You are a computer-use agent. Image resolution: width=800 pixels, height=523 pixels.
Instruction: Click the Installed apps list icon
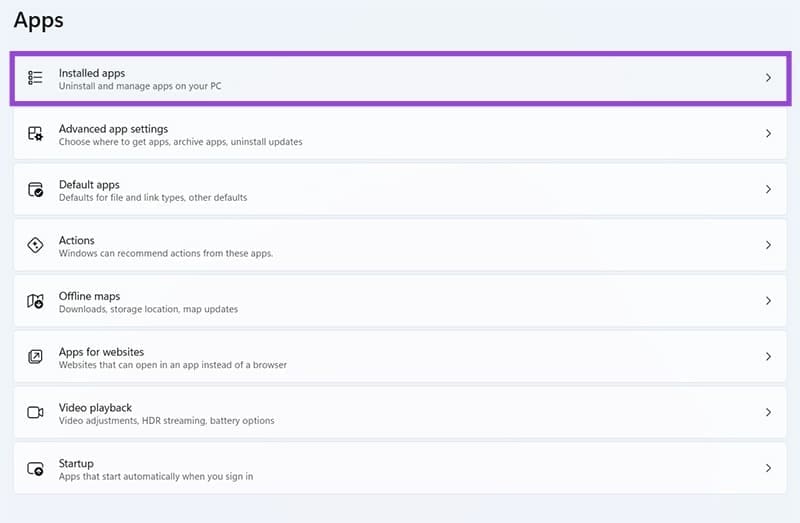[35, 78]
